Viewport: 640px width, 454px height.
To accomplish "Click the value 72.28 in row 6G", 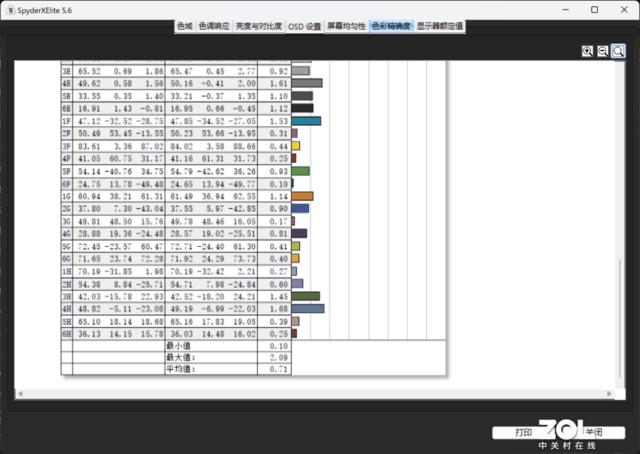I will pos(152,259).
